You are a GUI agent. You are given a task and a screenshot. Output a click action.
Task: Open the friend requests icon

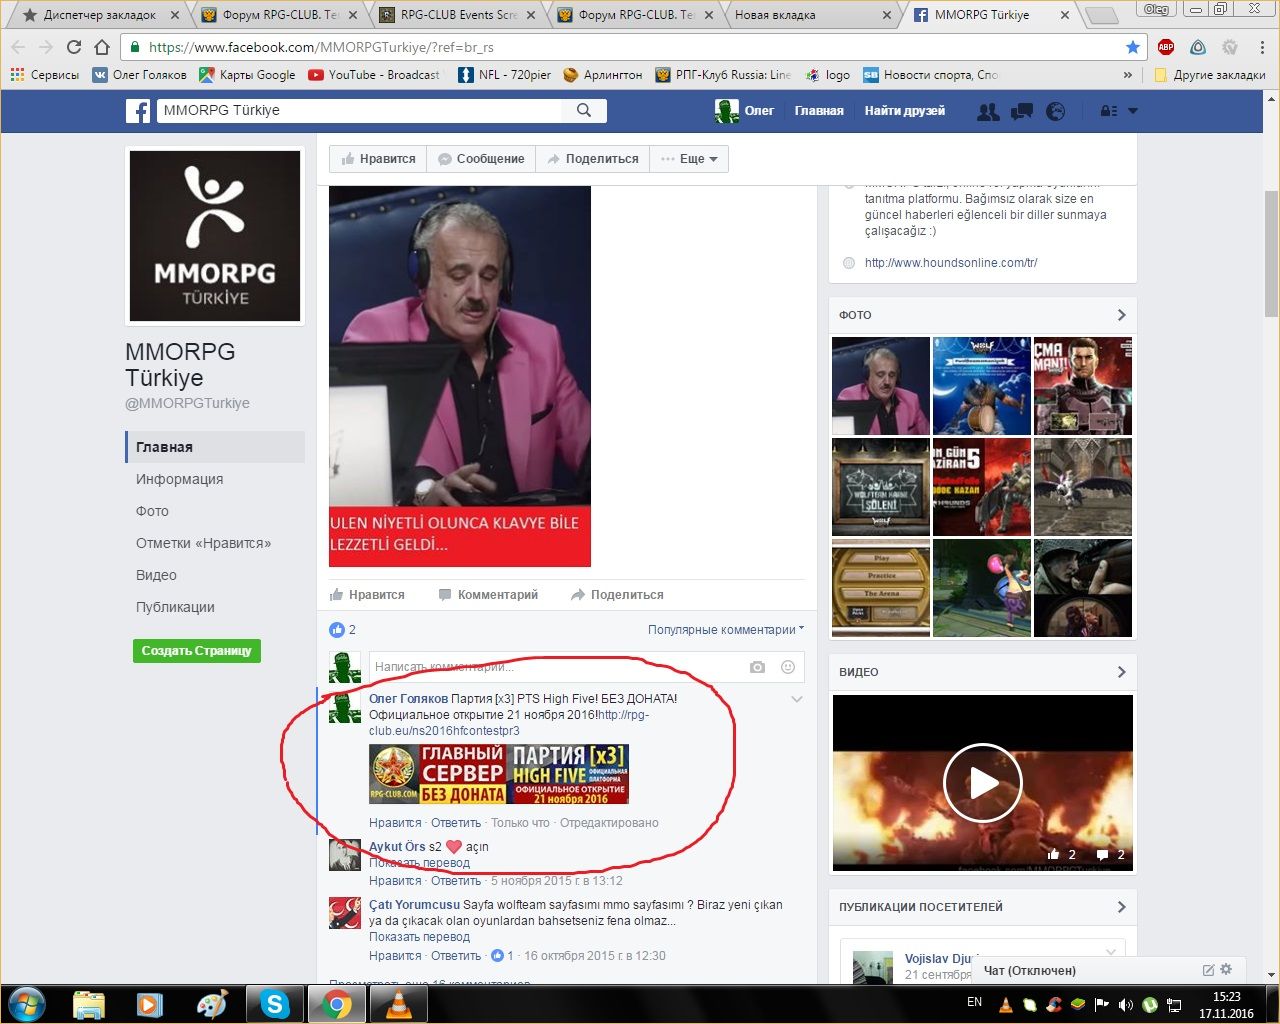tap(988, 111)
